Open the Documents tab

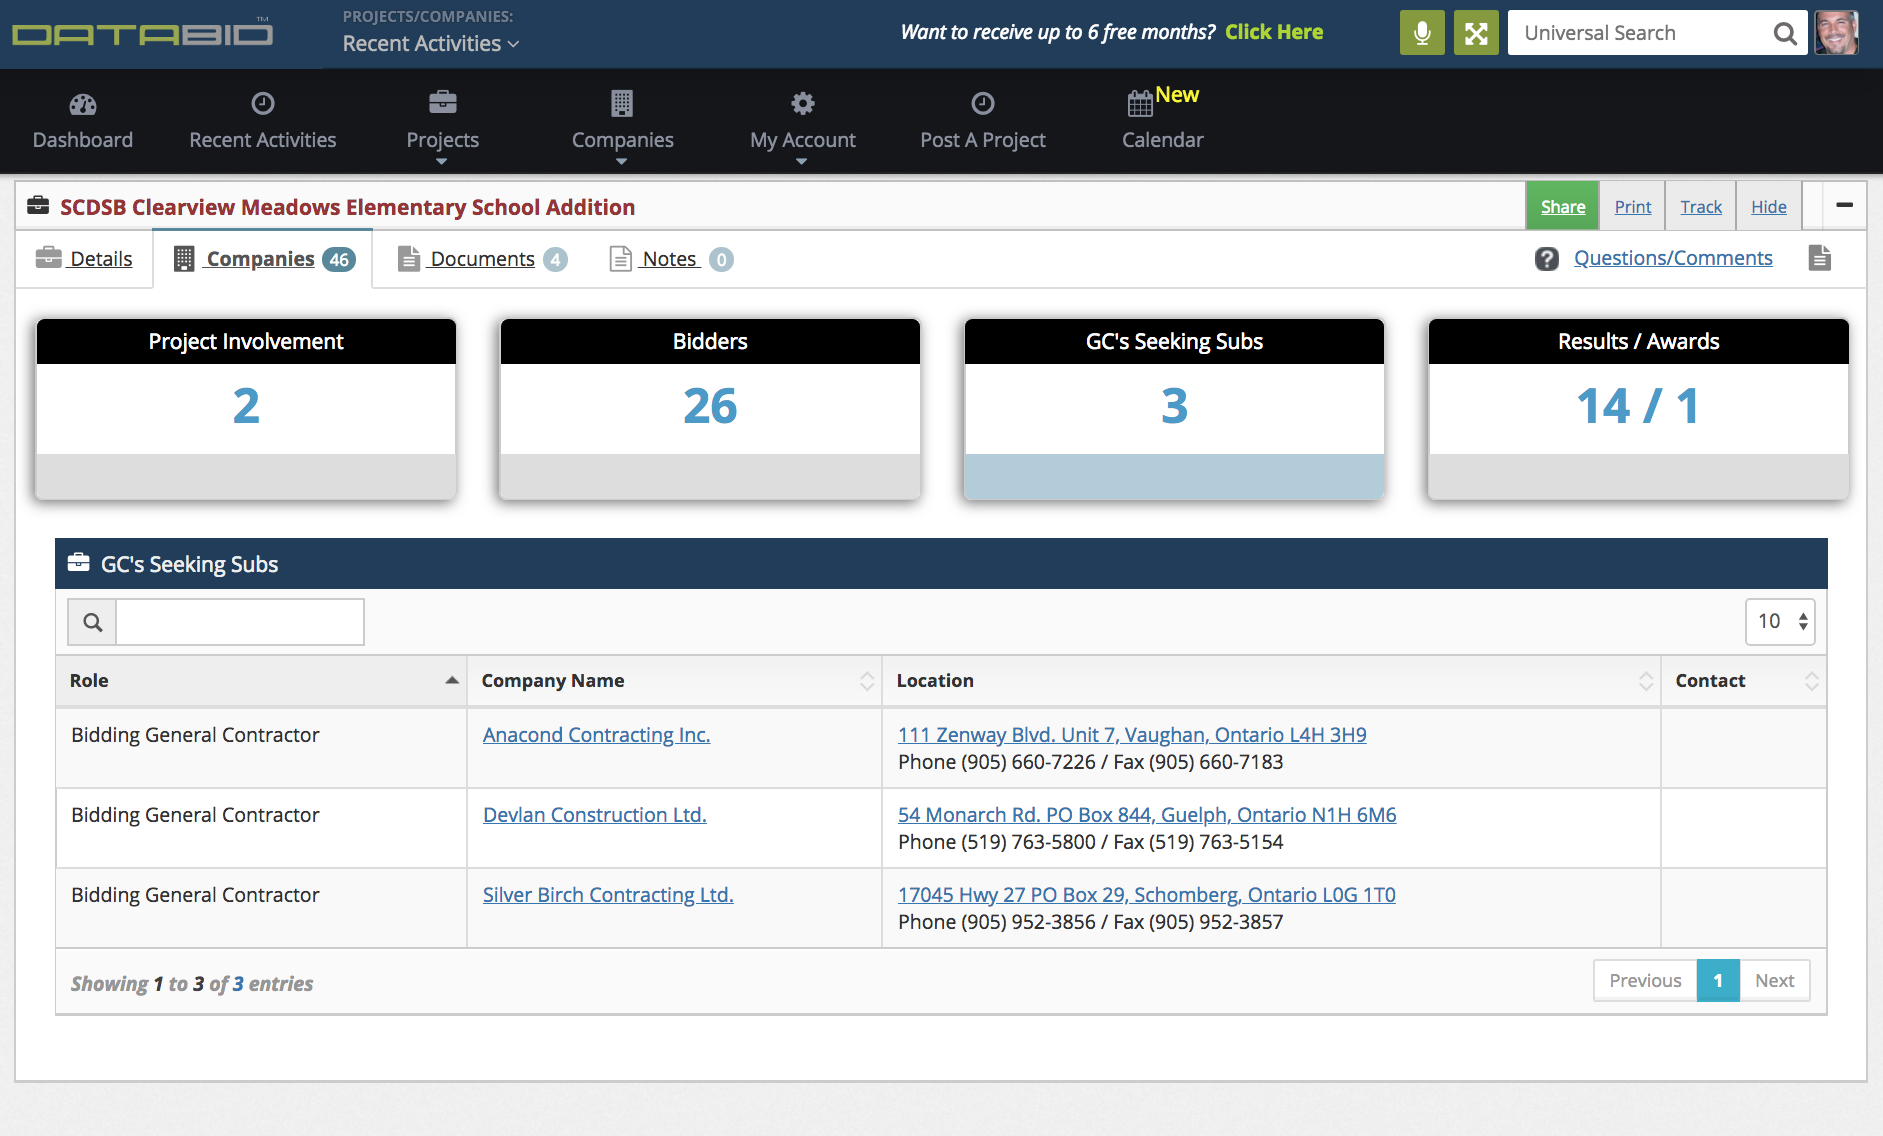482,259
